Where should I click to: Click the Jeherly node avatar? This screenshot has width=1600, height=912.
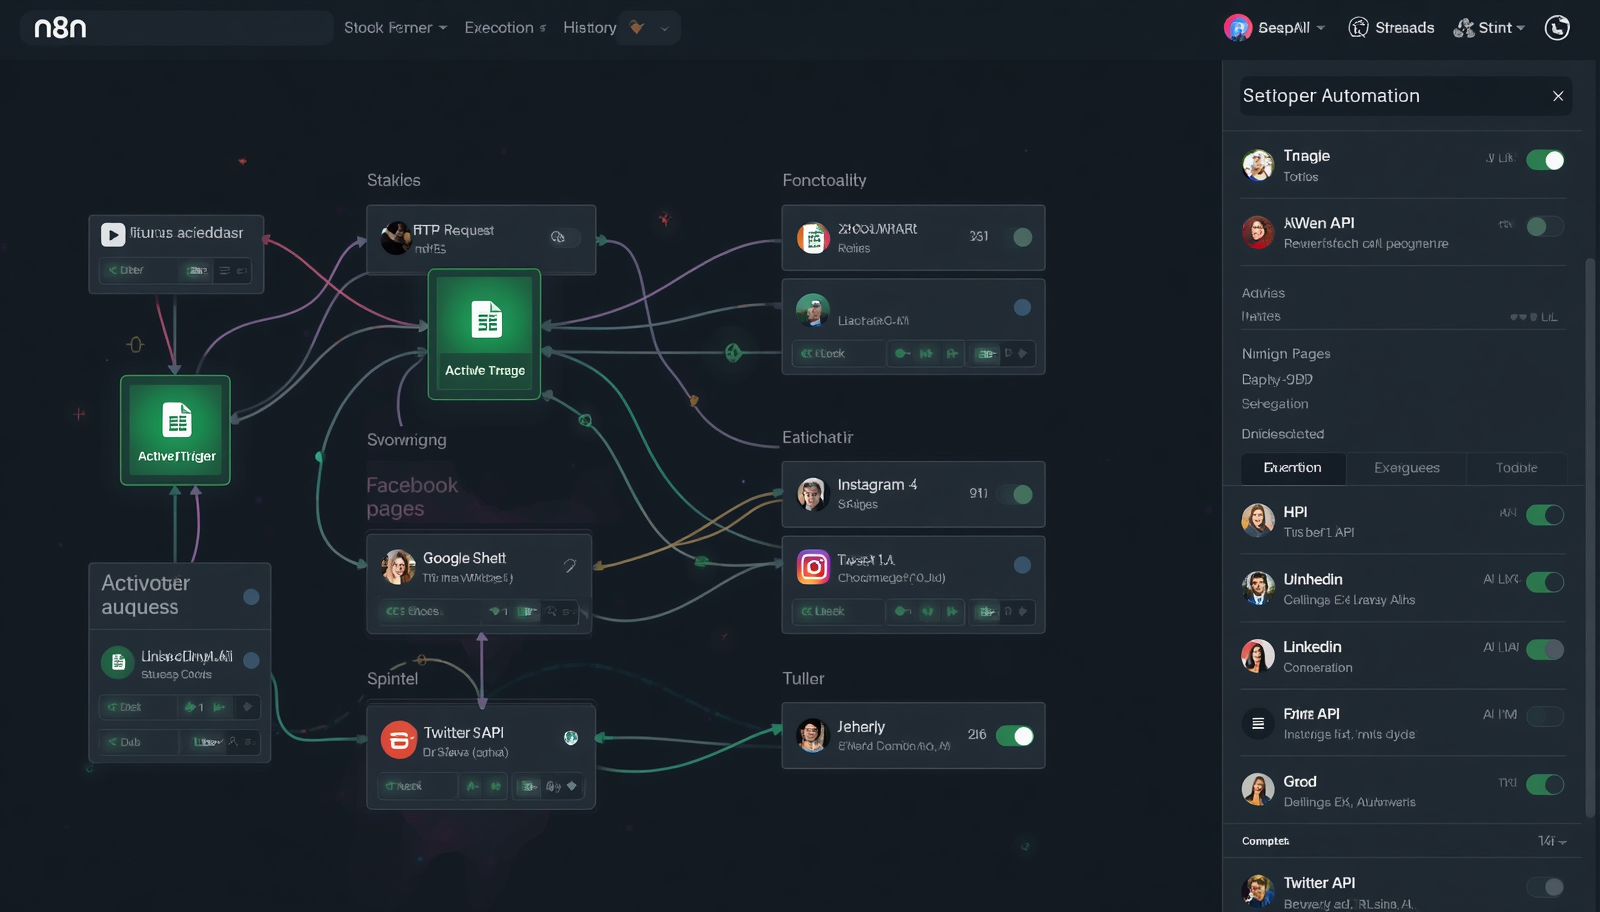813,736
